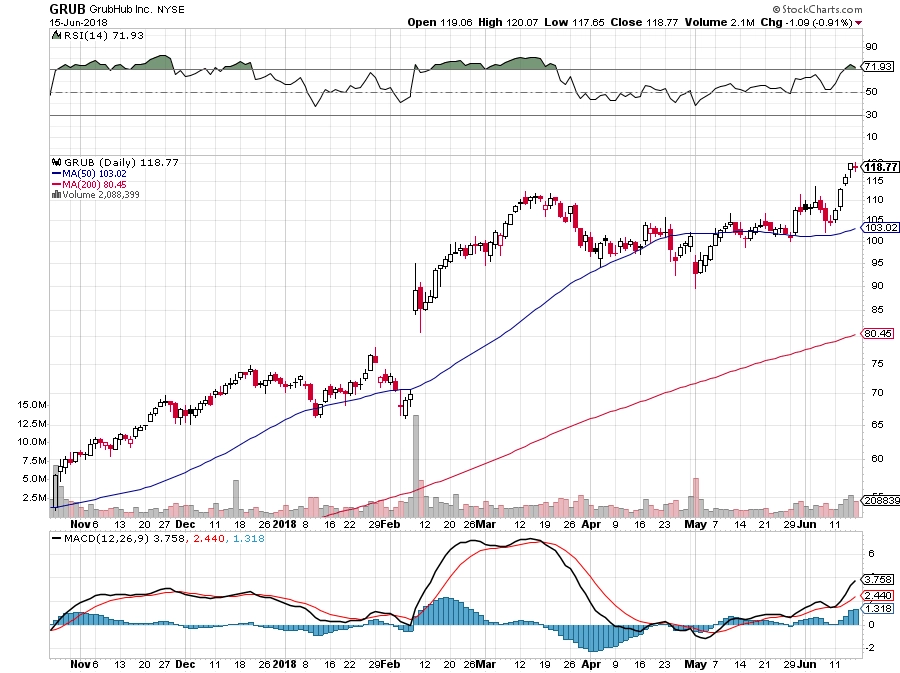The image size is (900, 673).
Task: Click the MA(200) red legend line
Action: coord(56,184)
